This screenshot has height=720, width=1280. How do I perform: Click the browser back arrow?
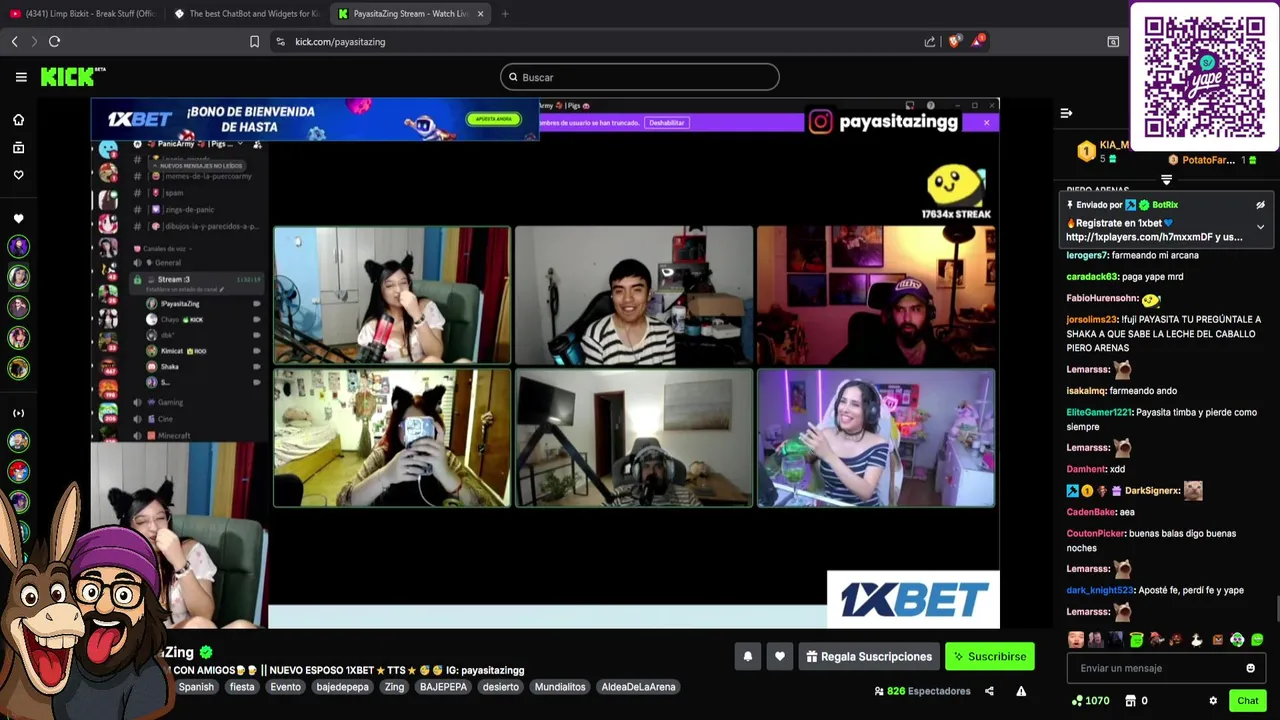pyautogui.click(x=14, y=41)
